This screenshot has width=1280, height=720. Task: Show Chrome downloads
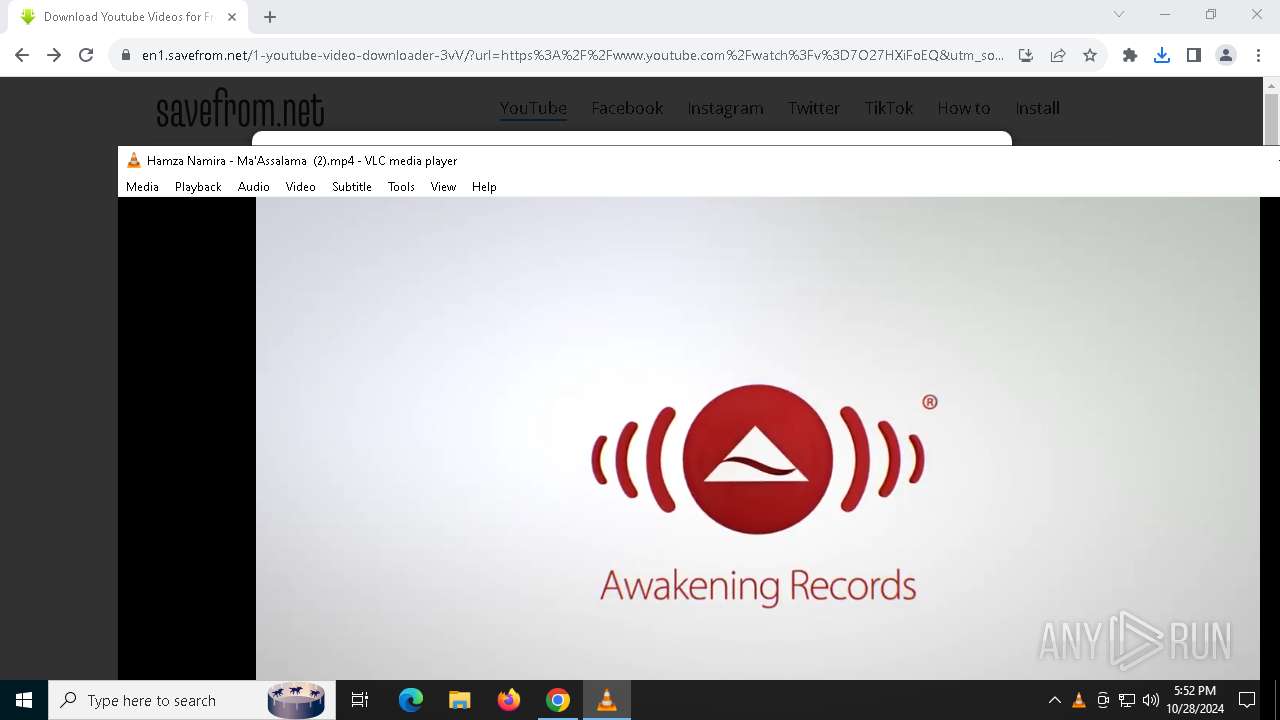pyautogui.click(x=1162, y=55)
